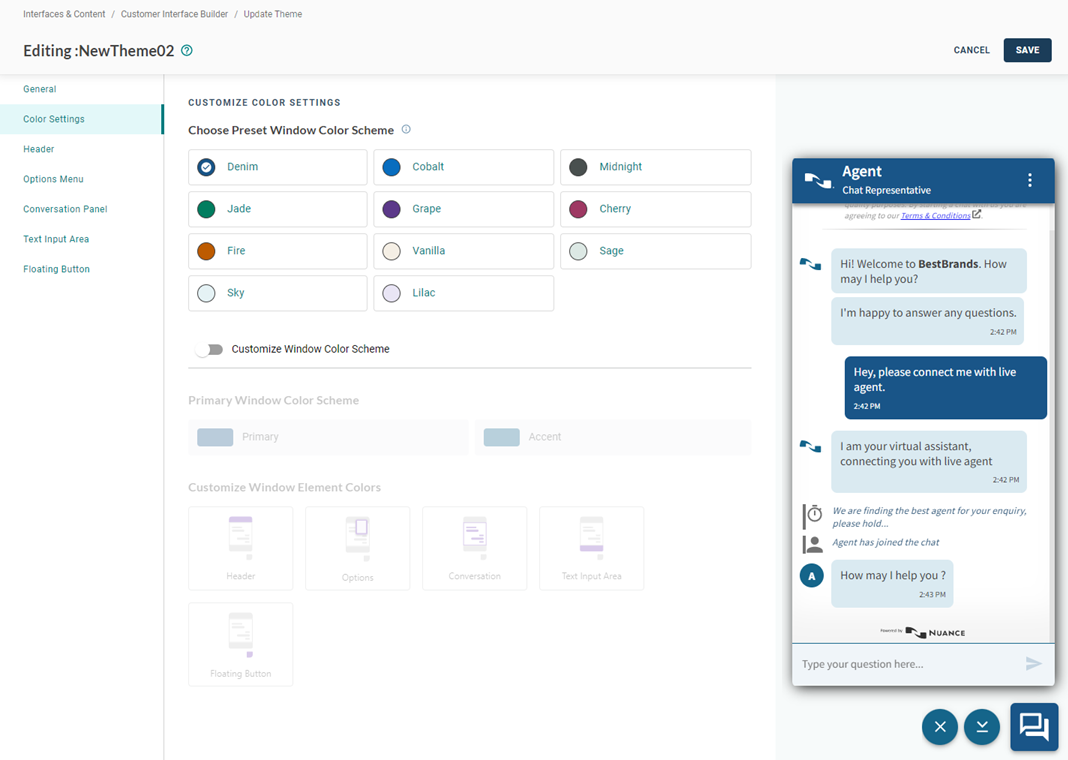Open the Options Menu section
This screenshot has width=1068, height=760.
53,179
